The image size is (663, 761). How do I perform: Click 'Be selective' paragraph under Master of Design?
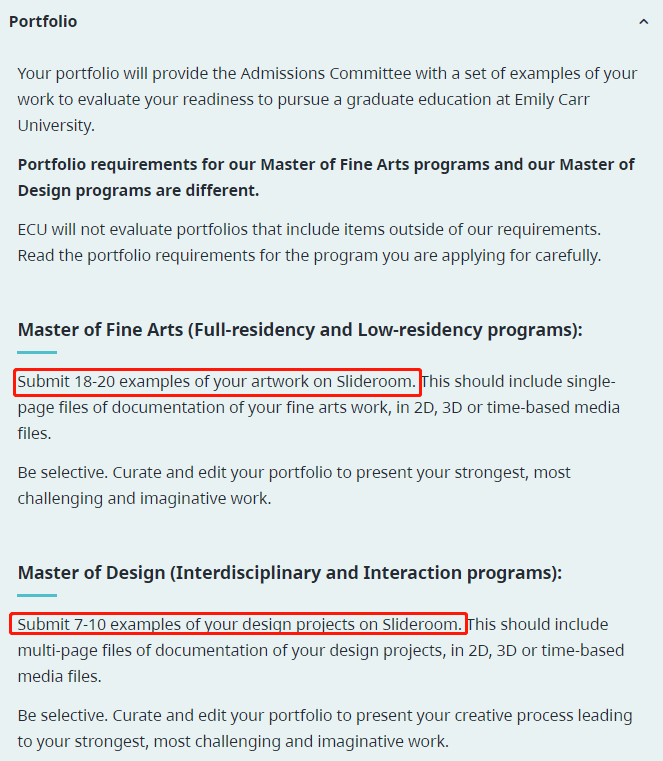(325, 728)
